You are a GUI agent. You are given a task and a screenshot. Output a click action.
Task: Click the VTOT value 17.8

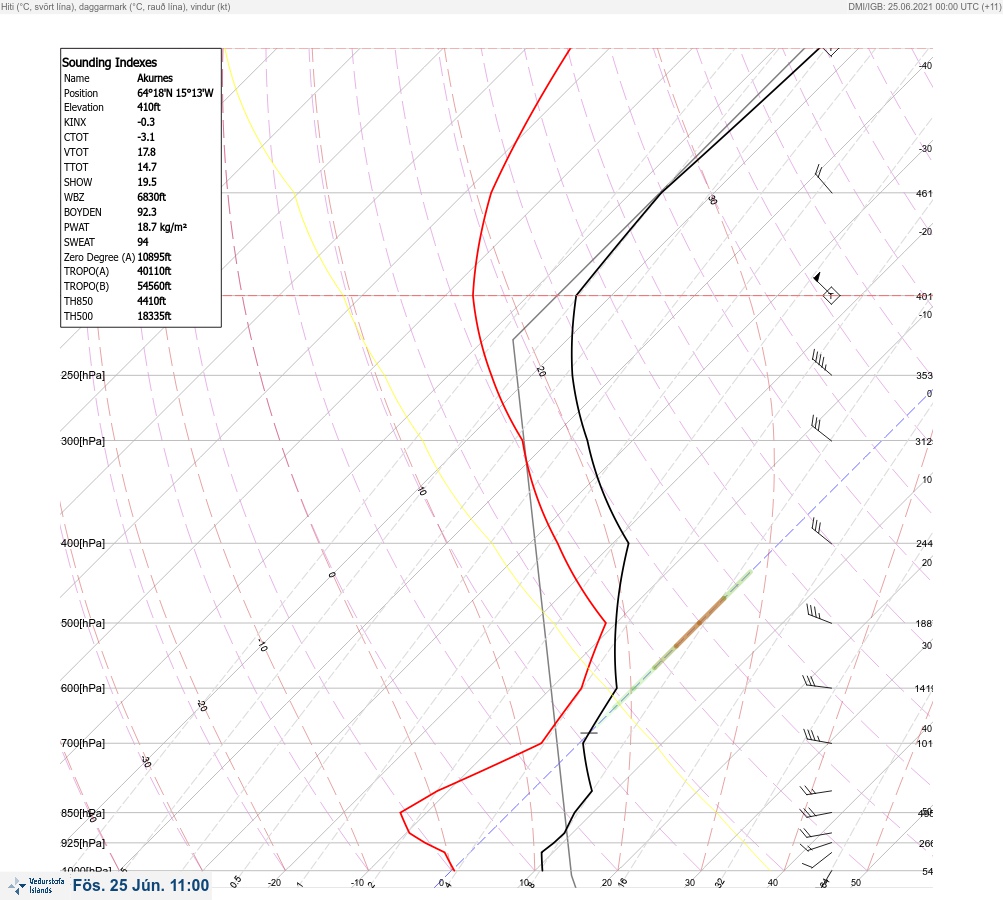click(146, 152)
